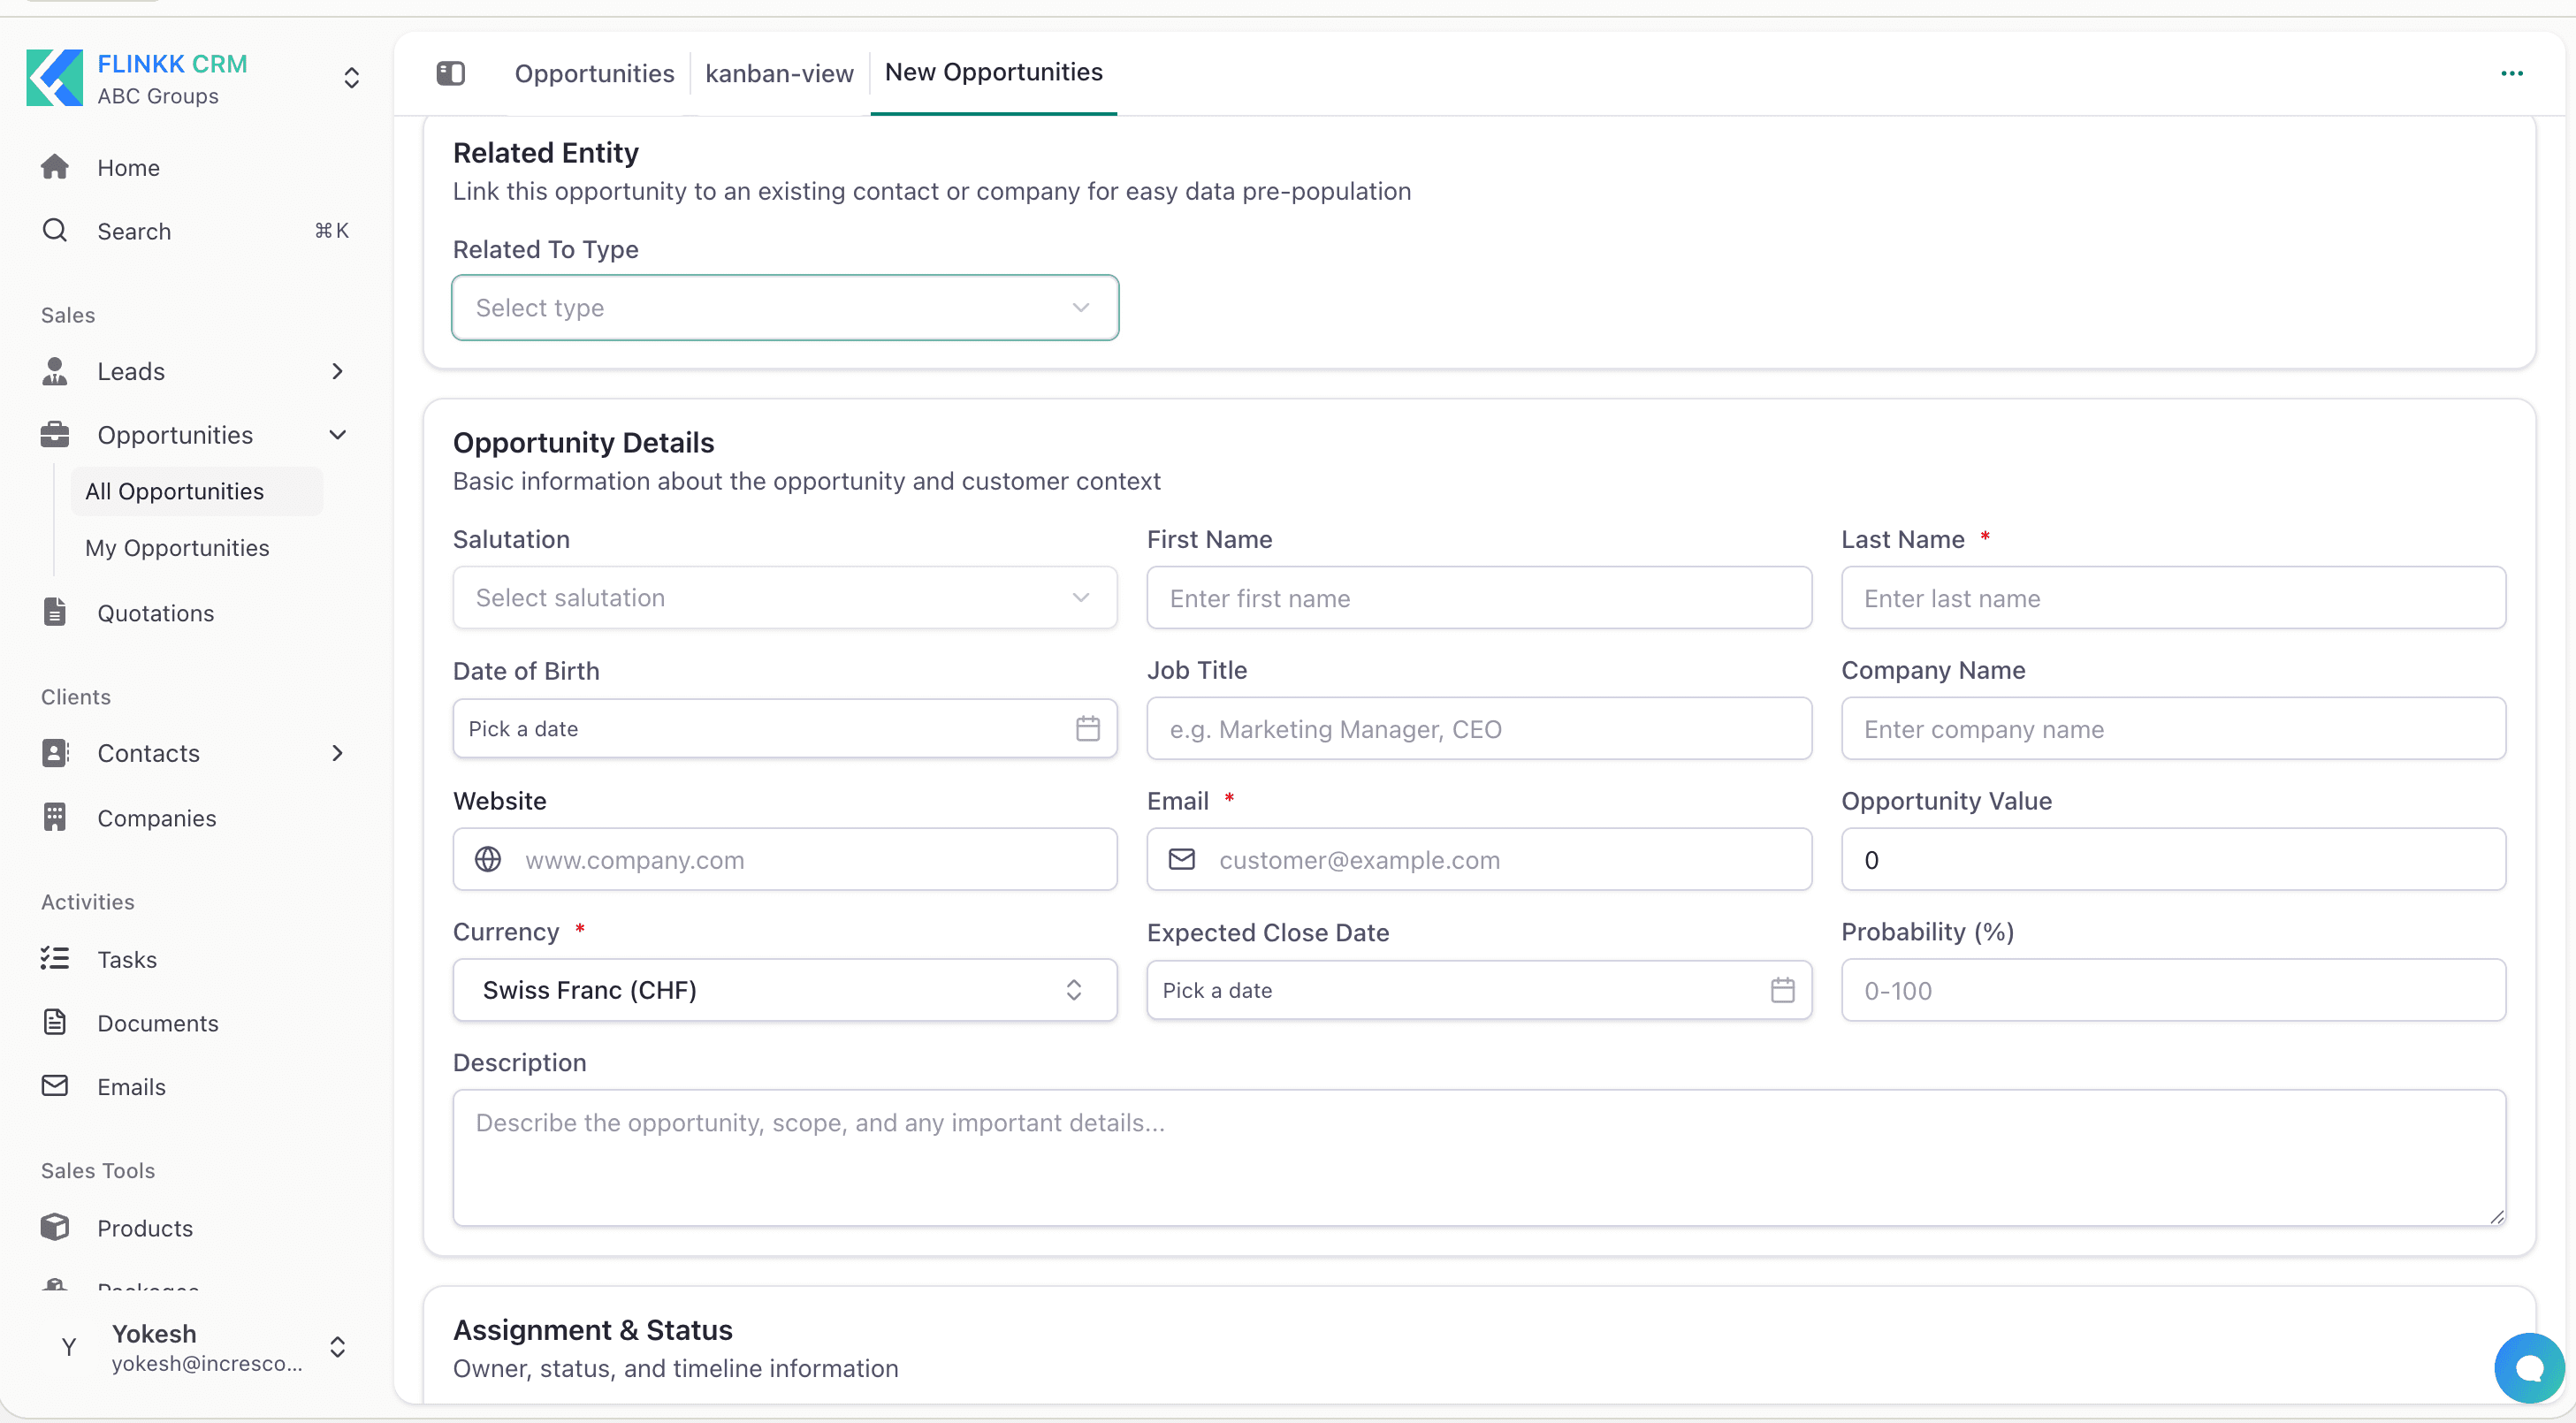
Task: Click the envelope icon in Email field
Action: 1182,859
